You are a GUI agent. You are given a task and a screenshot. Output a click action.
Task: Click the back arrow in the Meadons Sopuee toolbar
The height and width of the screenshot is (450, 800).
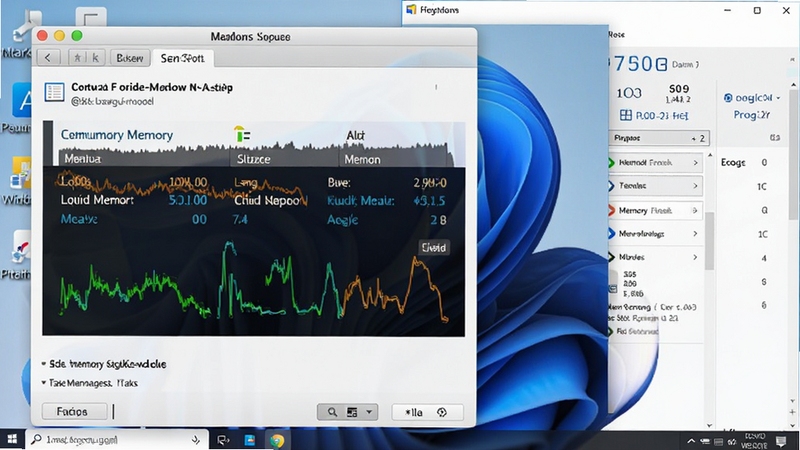point(48,58)
